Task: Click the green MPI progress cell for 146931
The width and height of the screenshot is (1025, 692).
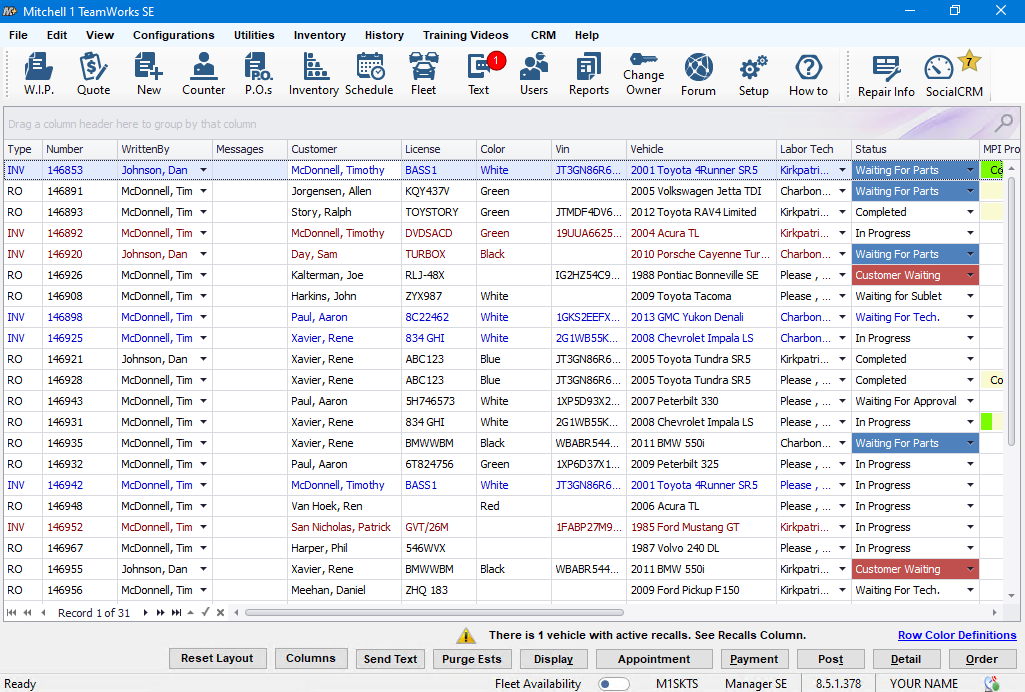Action: coord(987,422)
